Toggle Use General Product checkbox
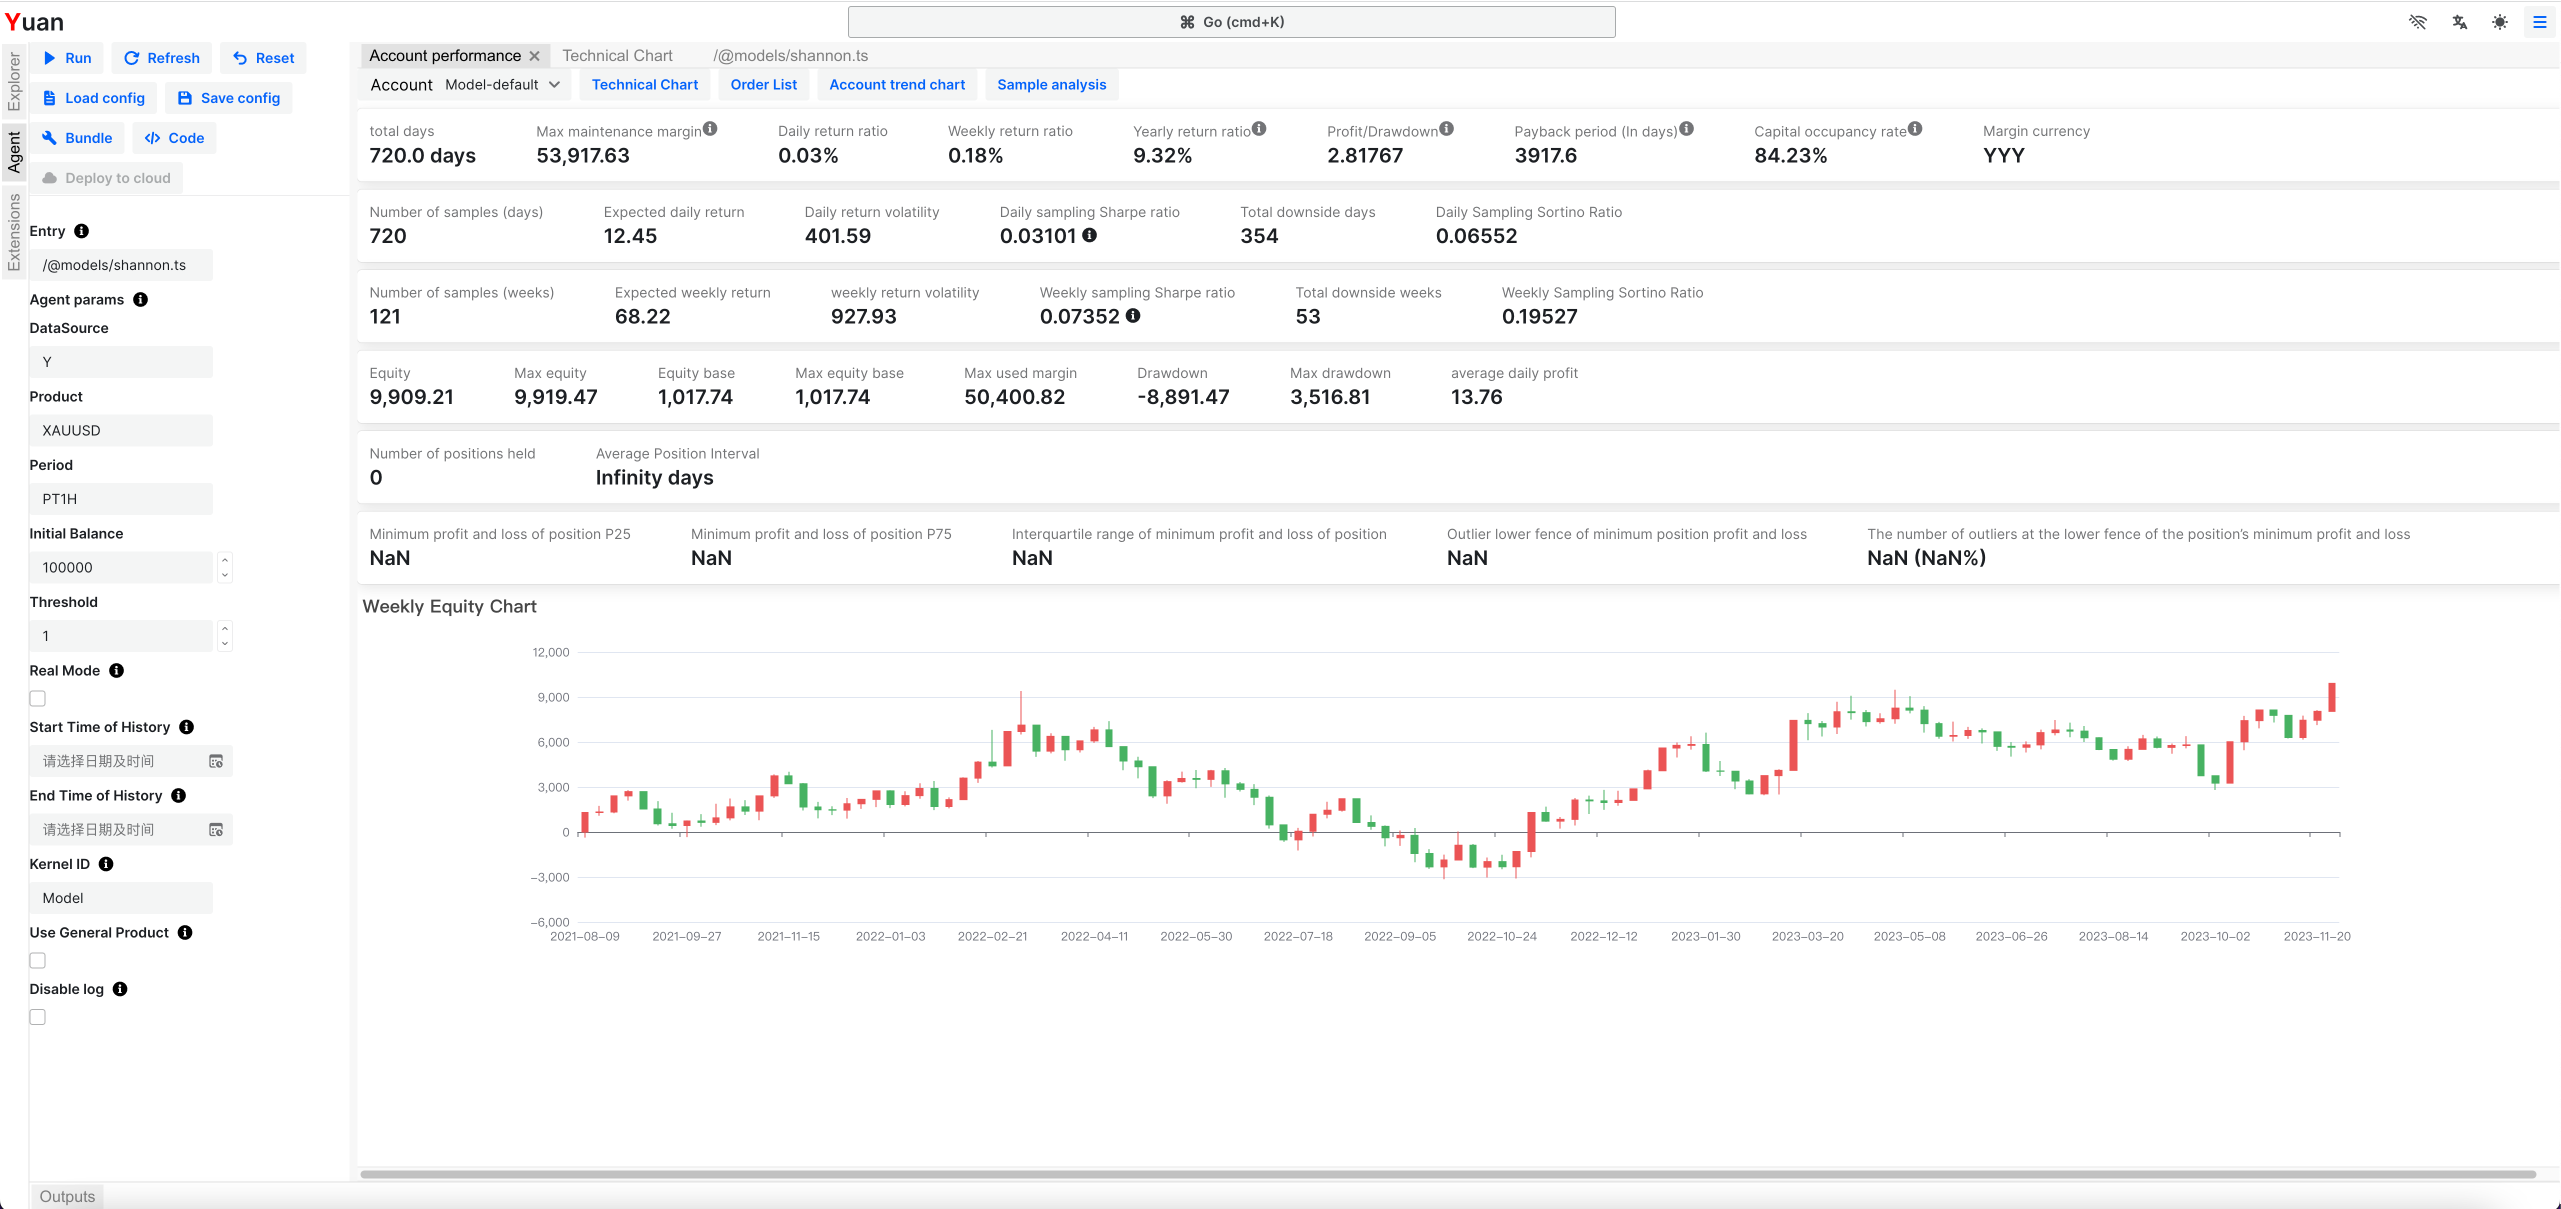The width and height of the screenshot is (2561, 1209). (x=38, y=961)
